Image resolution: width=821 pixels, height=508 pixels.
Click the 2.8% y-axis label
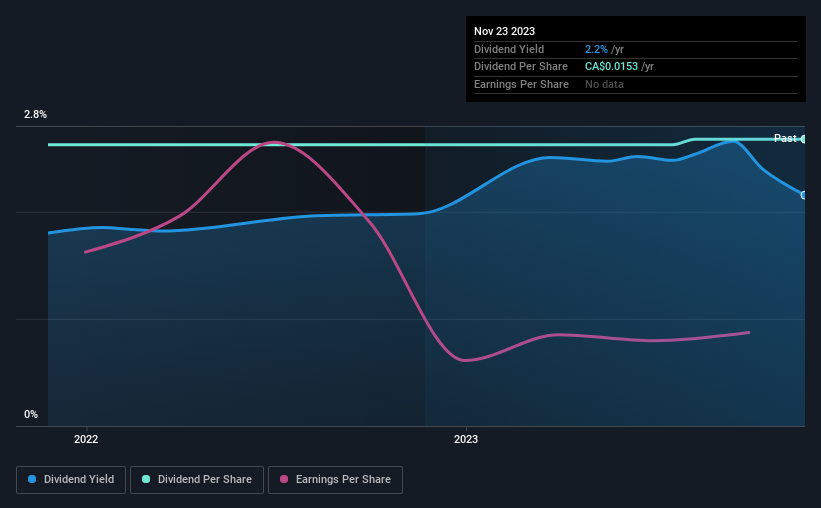coord(35,115)
